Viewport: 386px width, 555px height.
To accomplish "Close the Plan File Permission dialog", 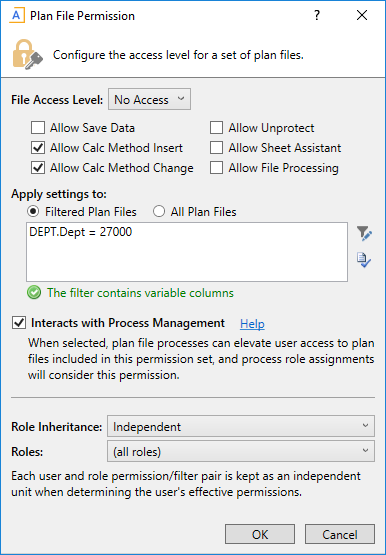I will point(362,15).
